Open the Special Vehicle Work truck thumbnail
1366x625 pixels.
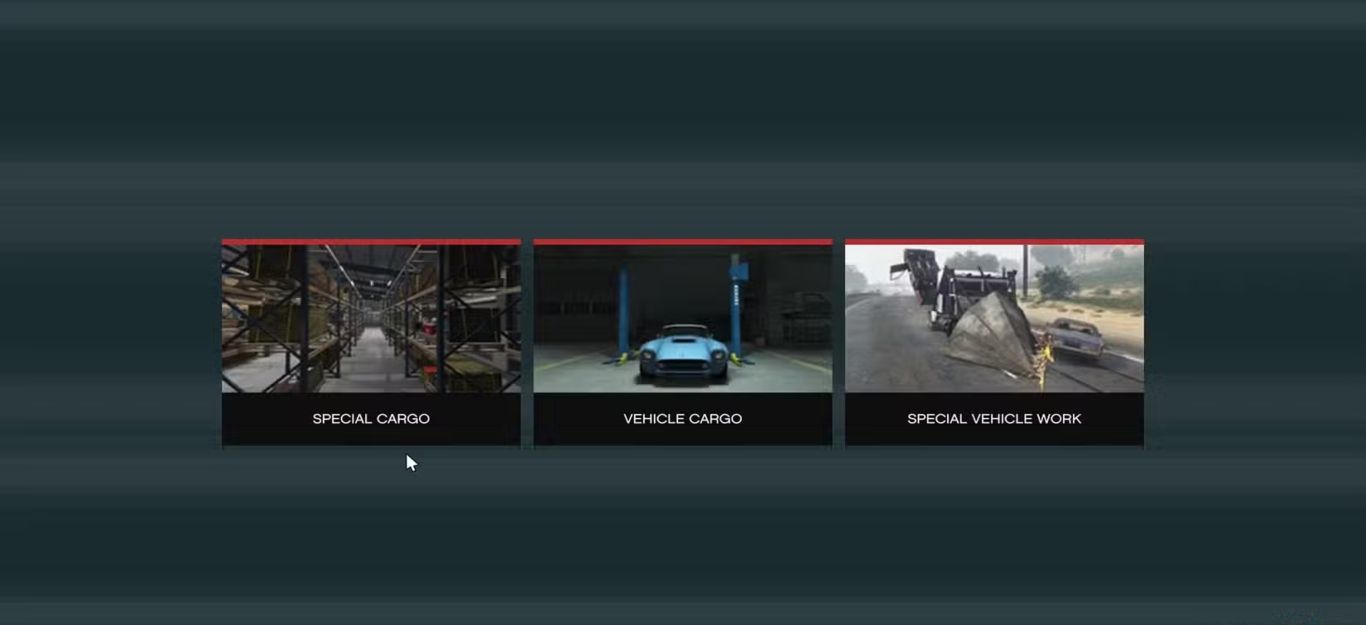(994, 318)
